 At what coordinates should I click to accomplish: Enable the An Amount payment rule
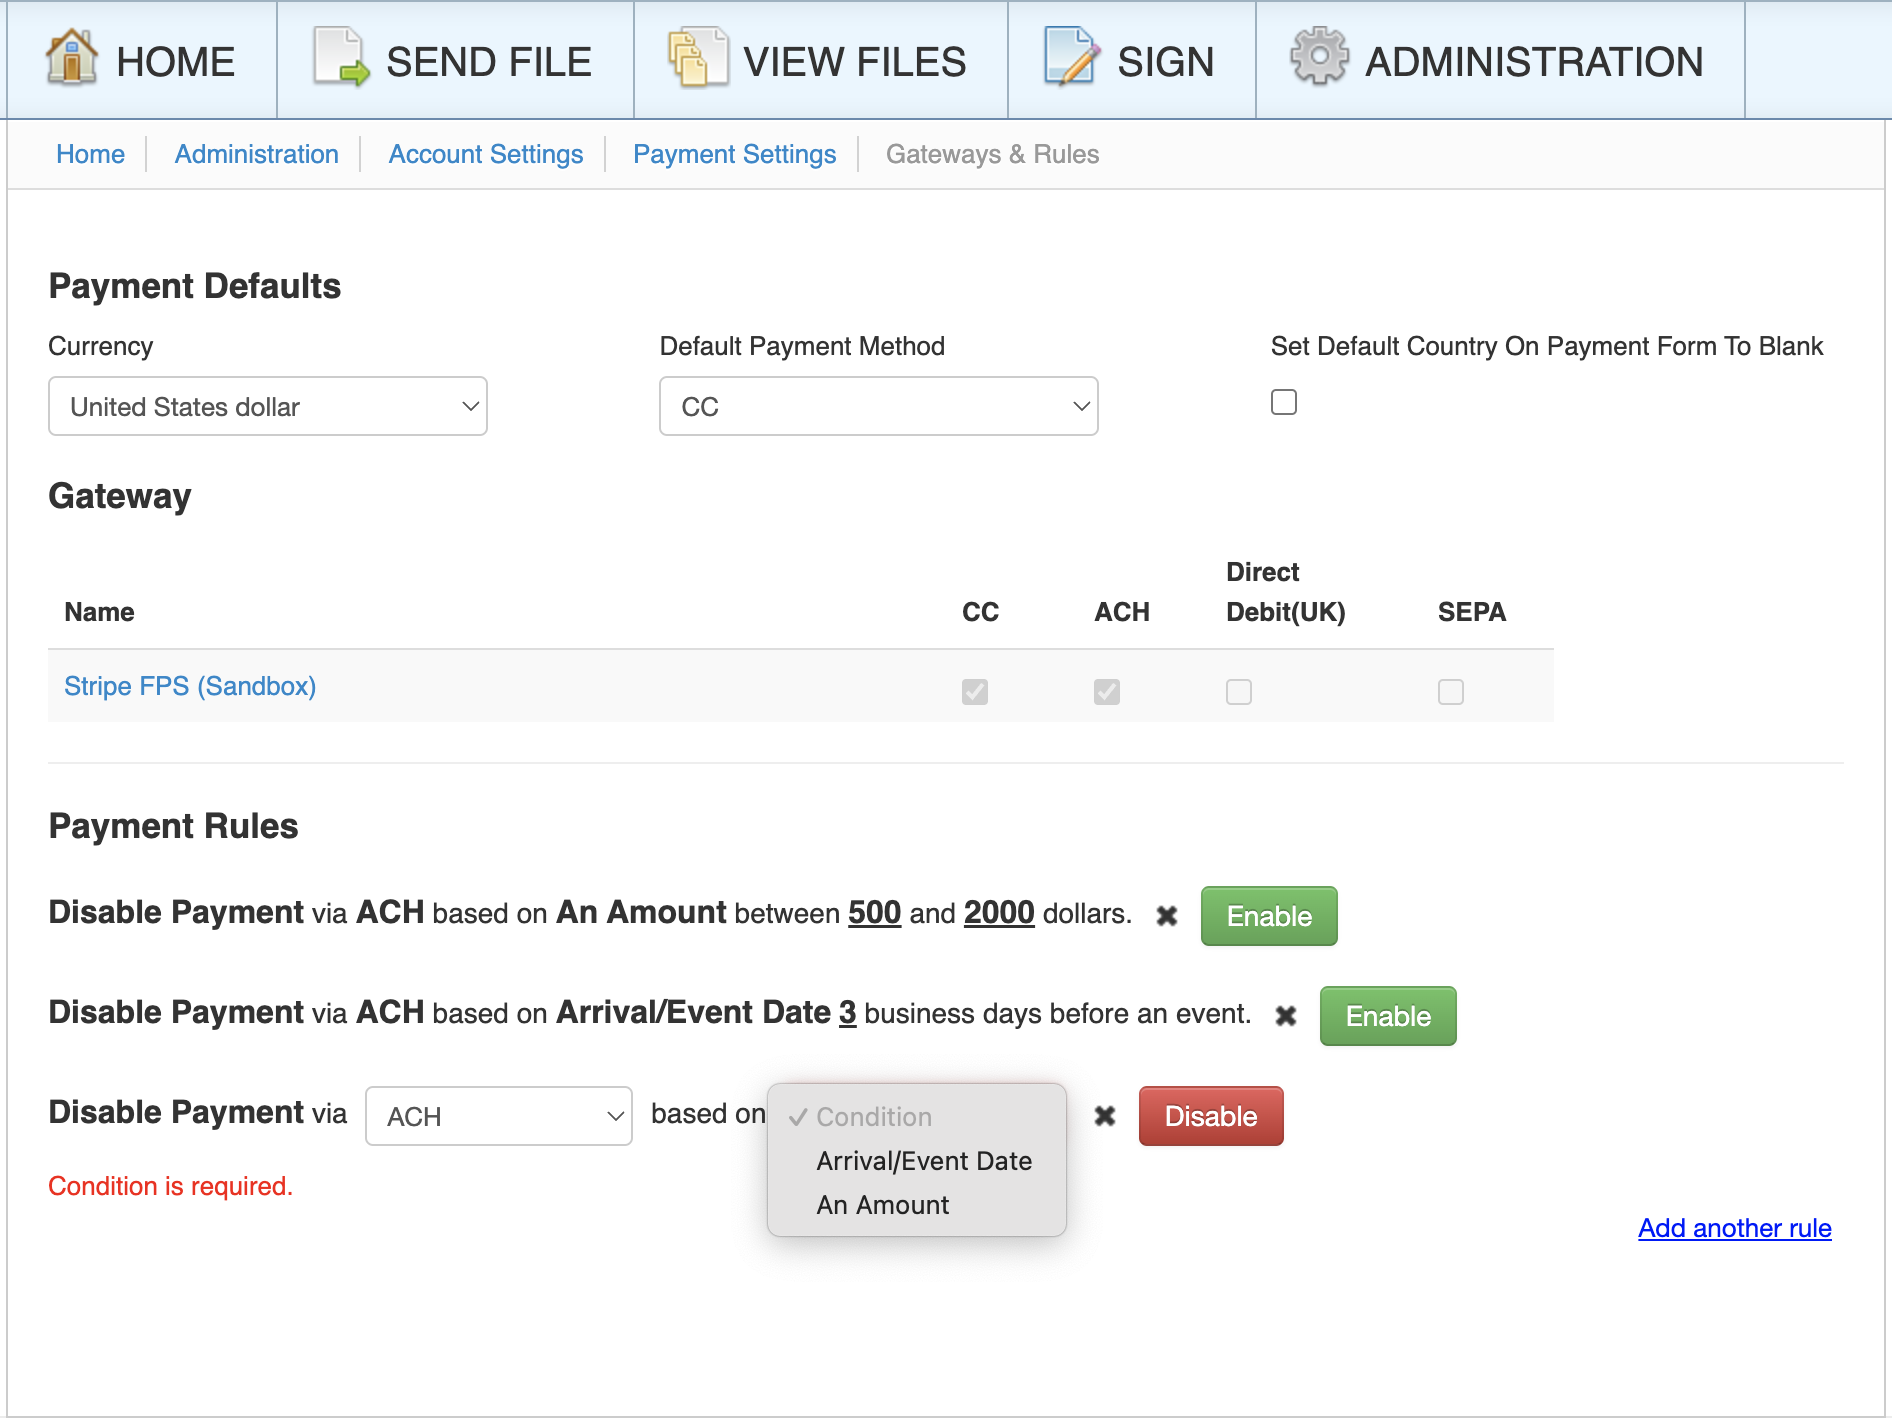coord(1269,916)
